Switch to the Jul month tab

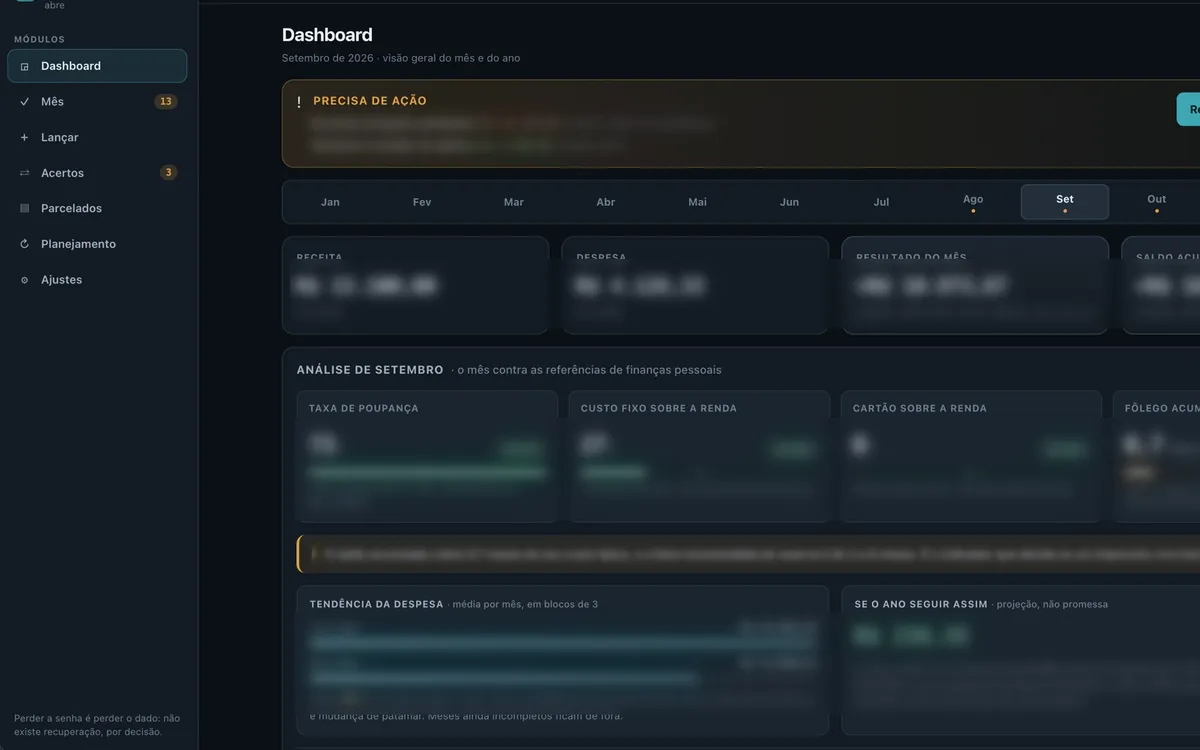click(881, 202)
